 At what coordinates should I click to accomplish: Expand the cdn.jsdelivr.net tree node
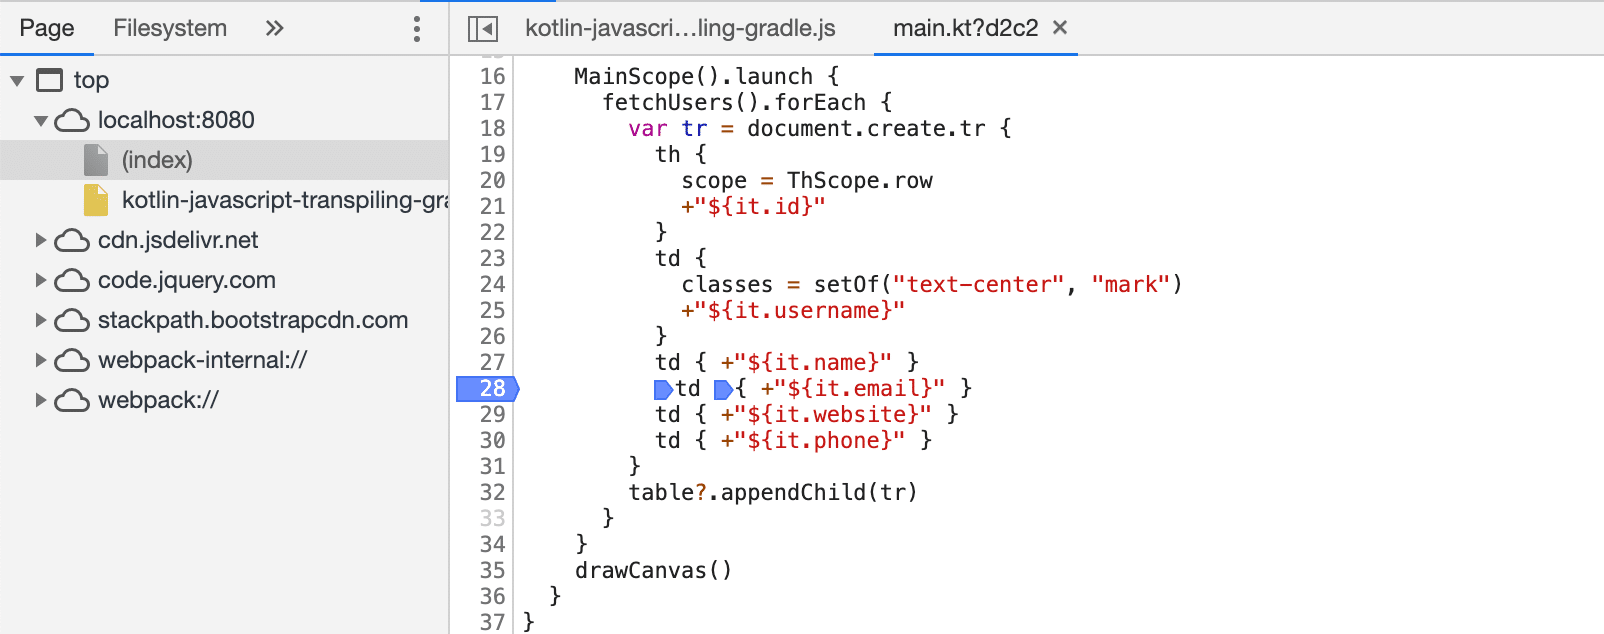tap(41, 240)
